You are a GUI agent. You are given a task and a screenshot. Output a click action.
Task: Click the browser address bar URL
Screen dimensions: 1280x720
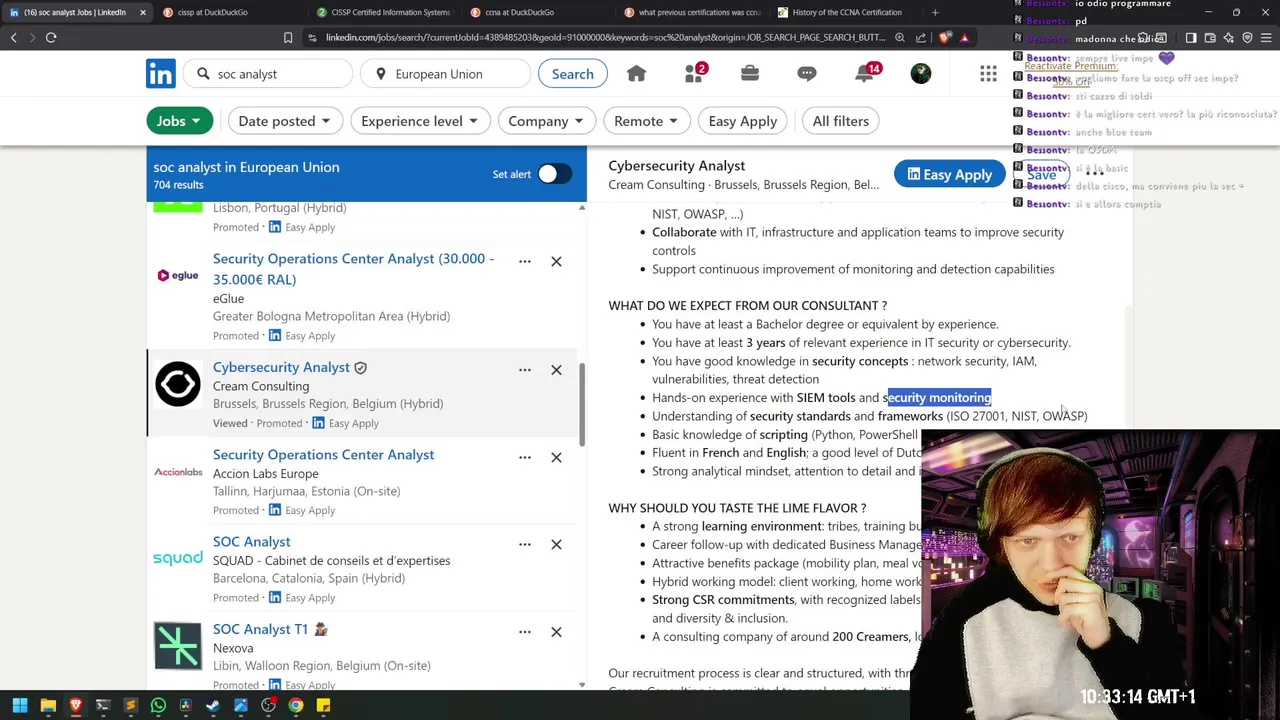coord(605,38)
